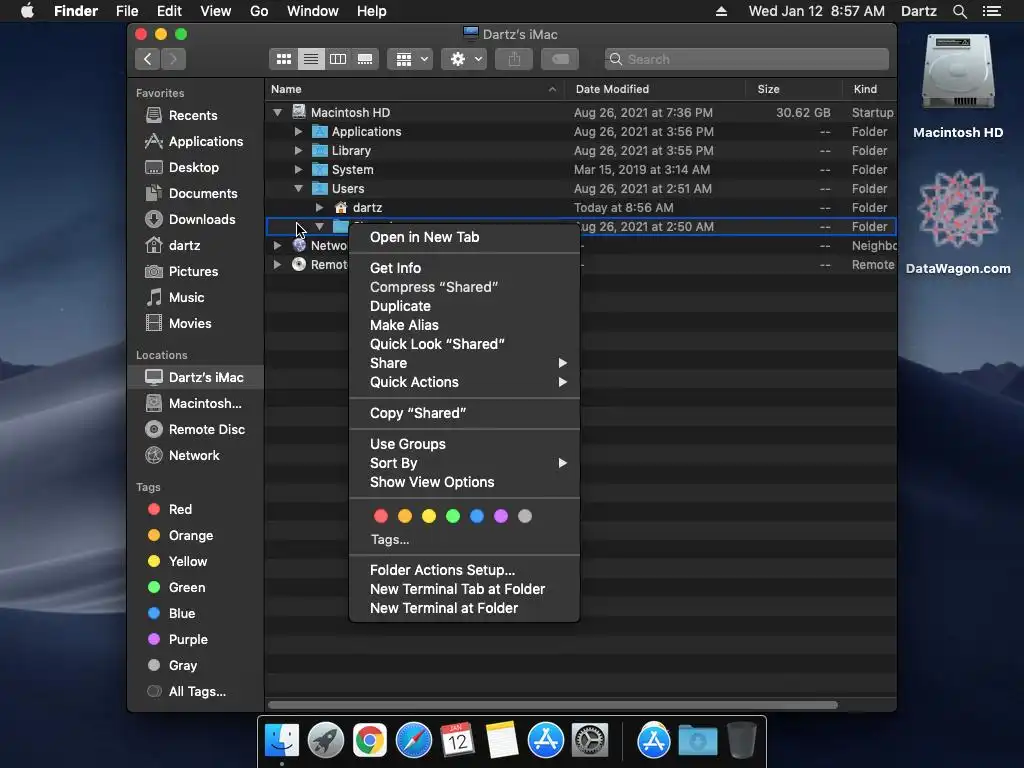This screenshot has height=768, width=1024.
Task: Filter by Blue tag in sidebar
Action: 171,614
